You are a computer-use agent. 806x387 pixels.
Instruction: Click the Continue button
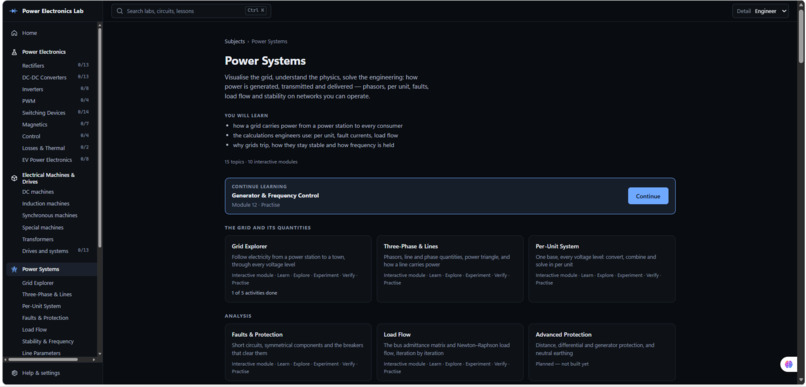click(x=648, y=196)
